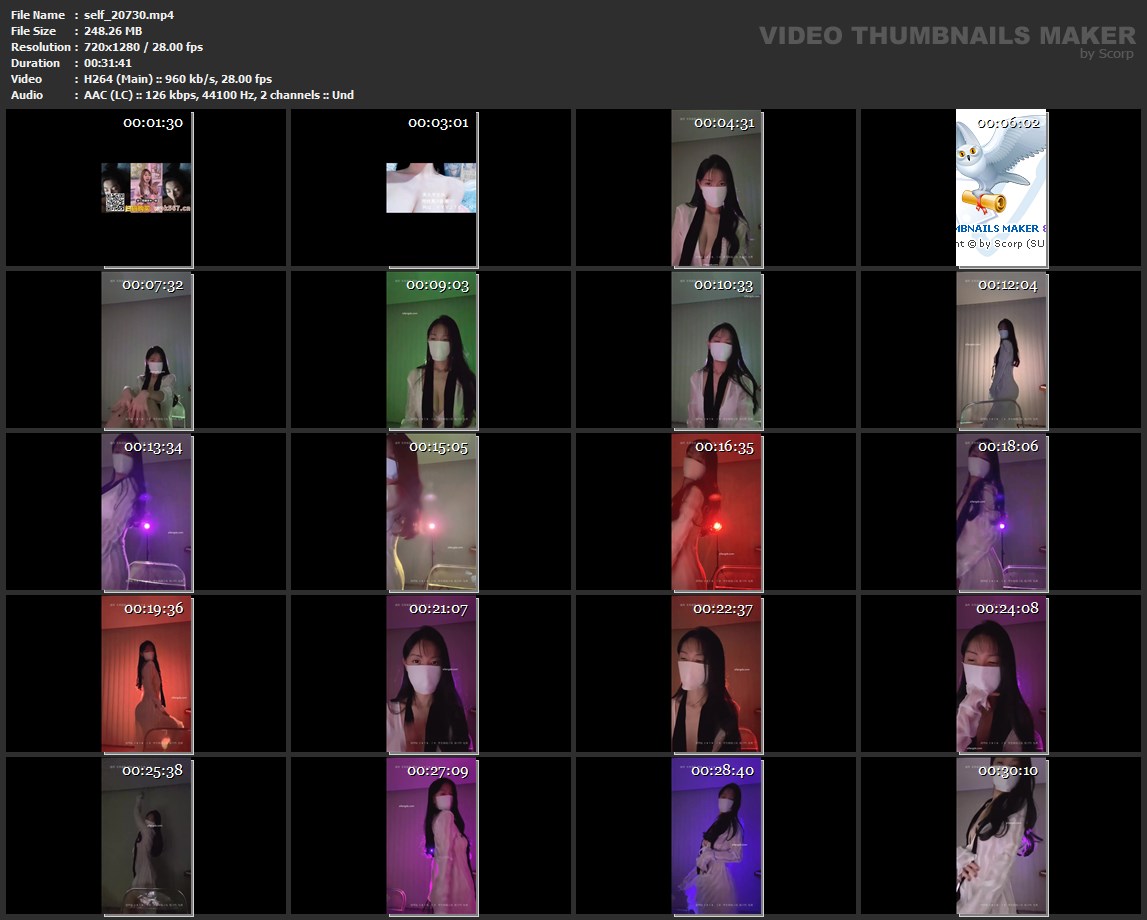Select the 00:07:32 frame thumbnail
1147x920 pixels.
(146, 350)
